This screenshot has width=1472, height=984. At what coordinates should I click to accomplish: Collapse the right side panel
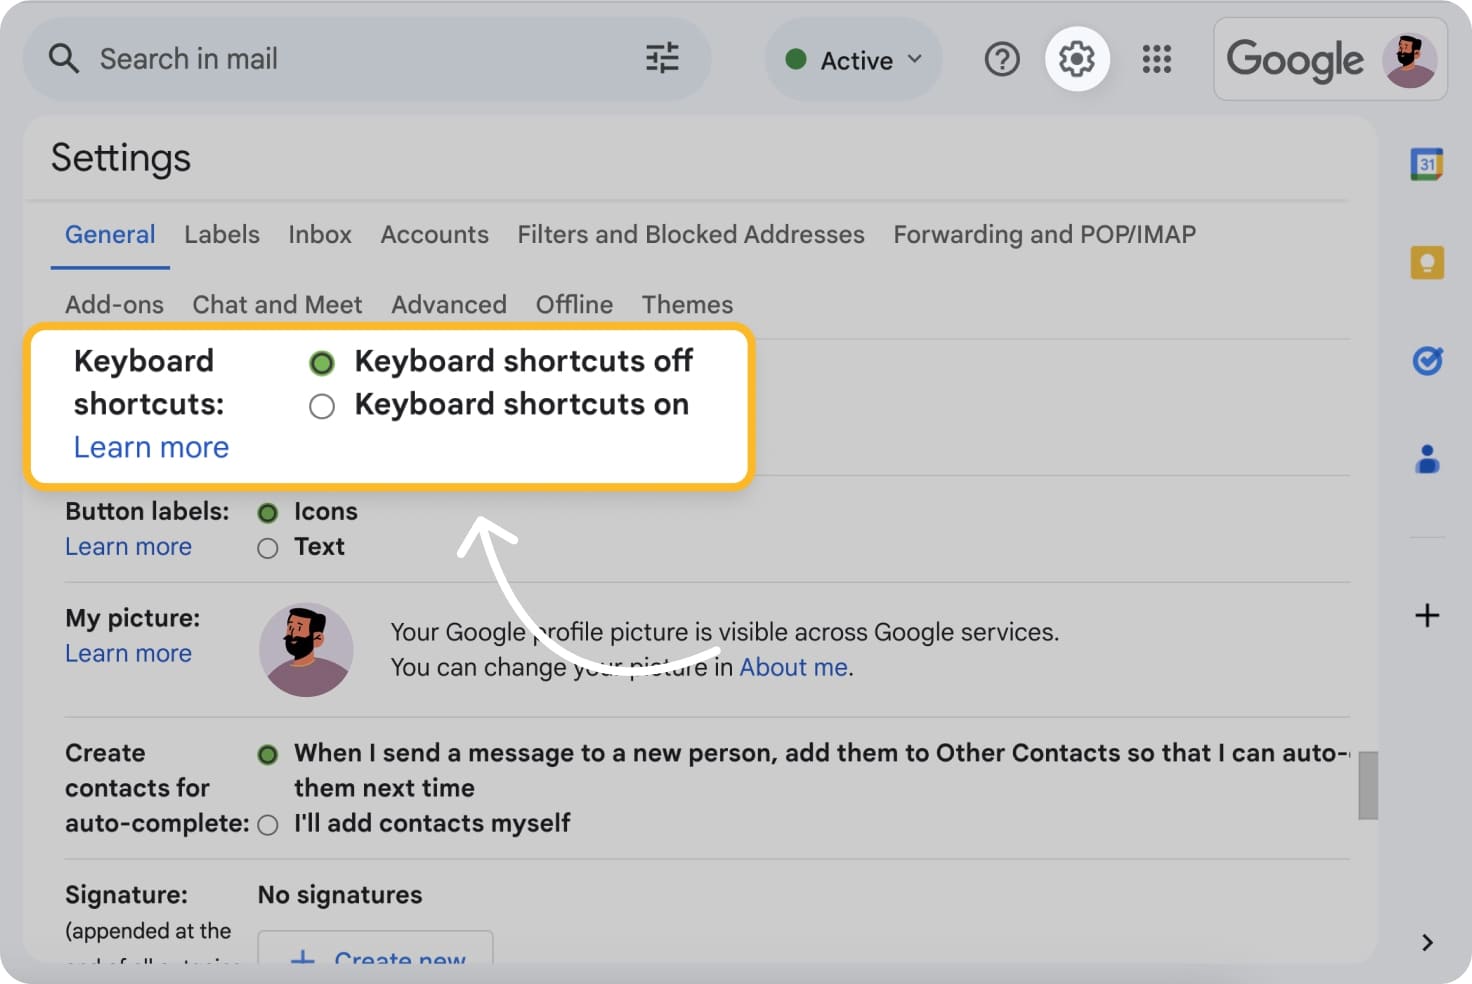(x=1428, y=942)
